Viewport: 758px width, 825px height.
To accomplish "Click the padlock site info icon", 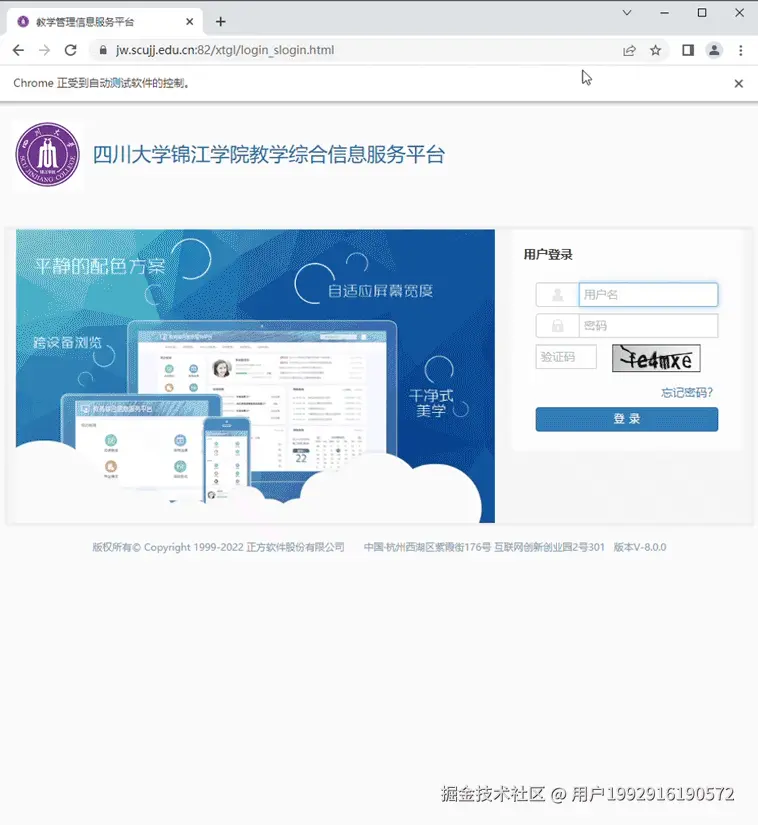I will click(x=104, y=50).
